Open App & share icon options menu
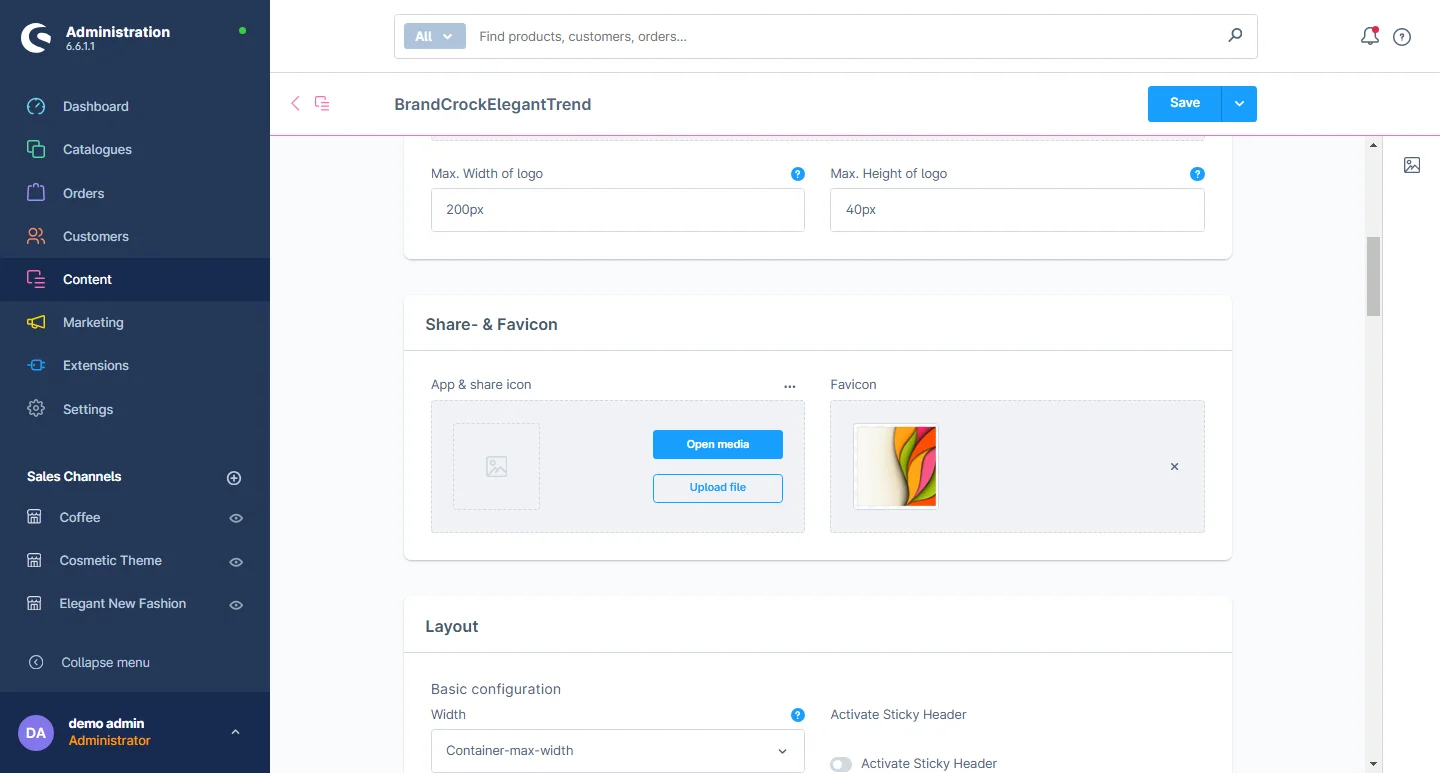 tap(789, 386)
